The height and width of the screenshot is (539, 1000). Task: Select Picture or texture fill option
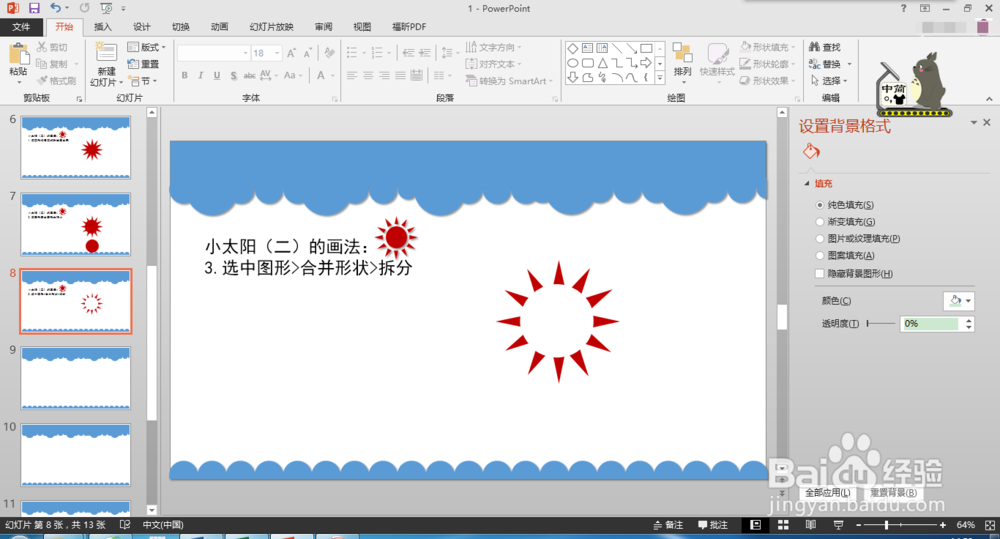(820, 239)
